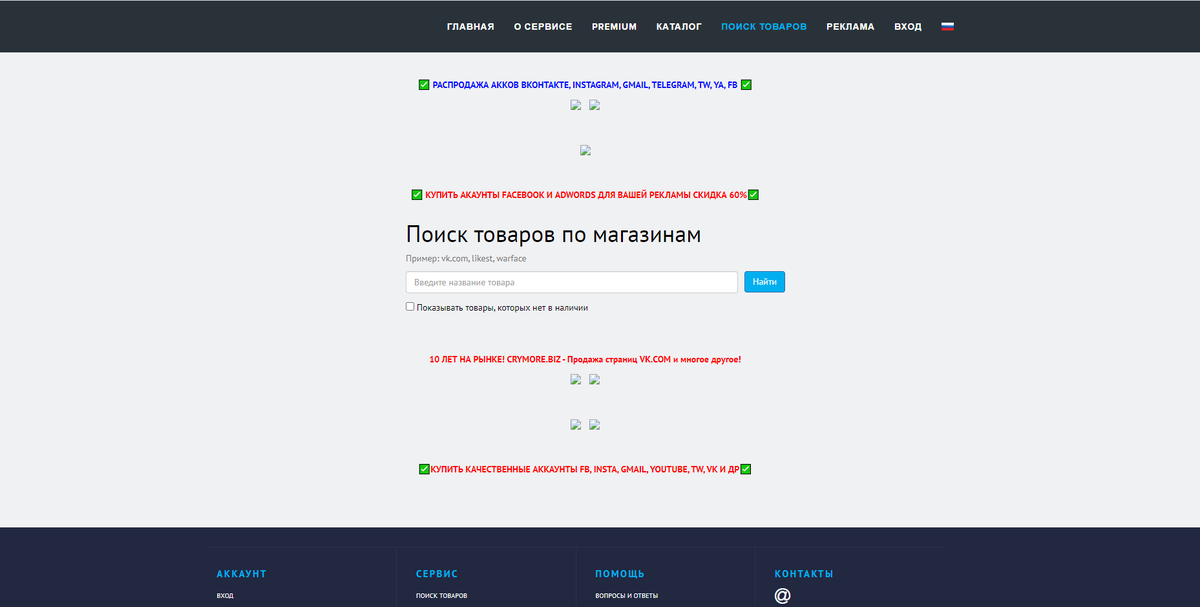The height and width of the screenshot is (607, 1200).
Task: Open the РАСПРОДАЖА АККОВ ВКОНТАКТЕ ad link
Action: pos(585,85)
